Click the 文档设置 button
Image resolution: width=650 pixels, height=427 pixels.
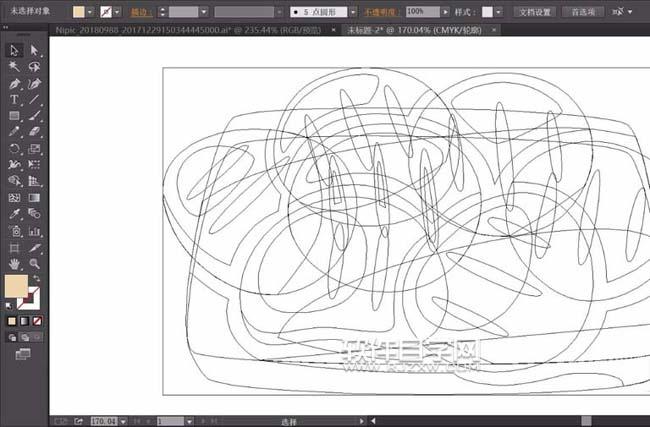point(535,12)
